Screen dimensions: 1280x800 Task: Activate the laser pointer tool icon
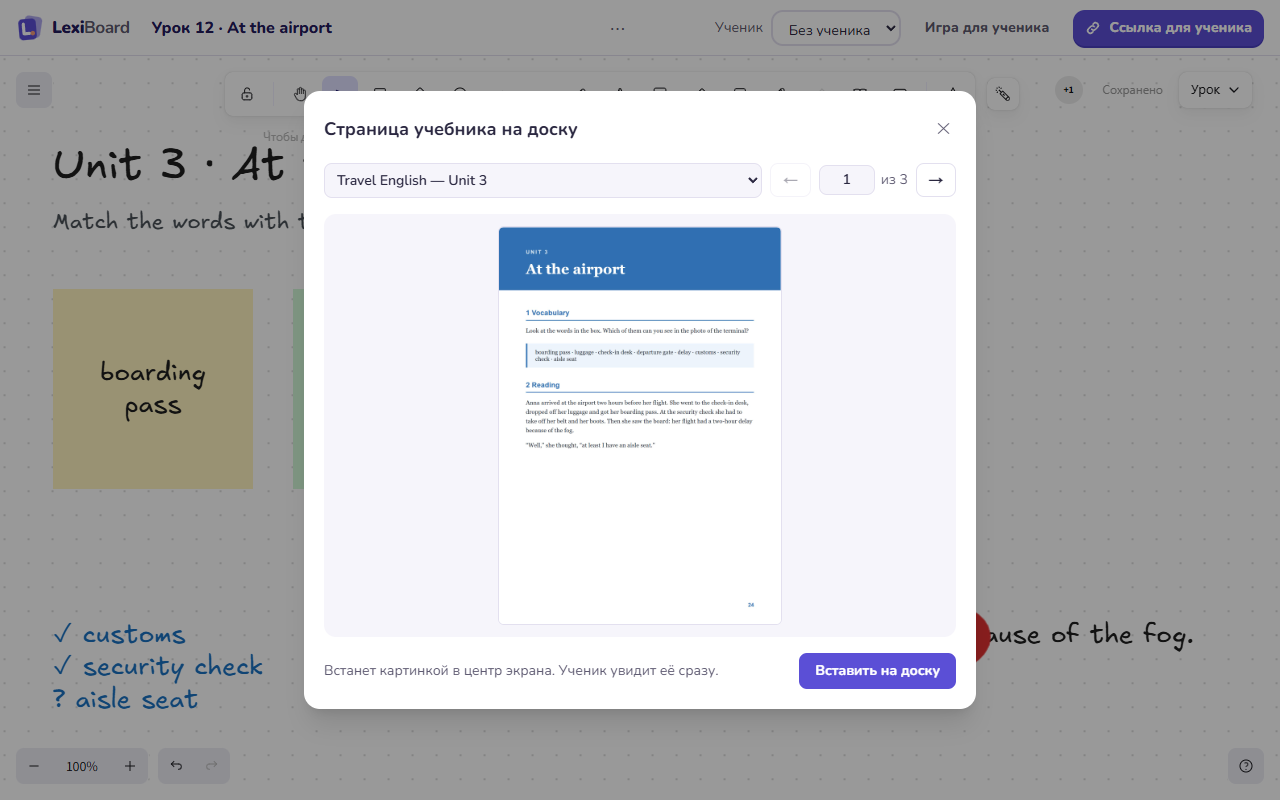click(1003, 94)
